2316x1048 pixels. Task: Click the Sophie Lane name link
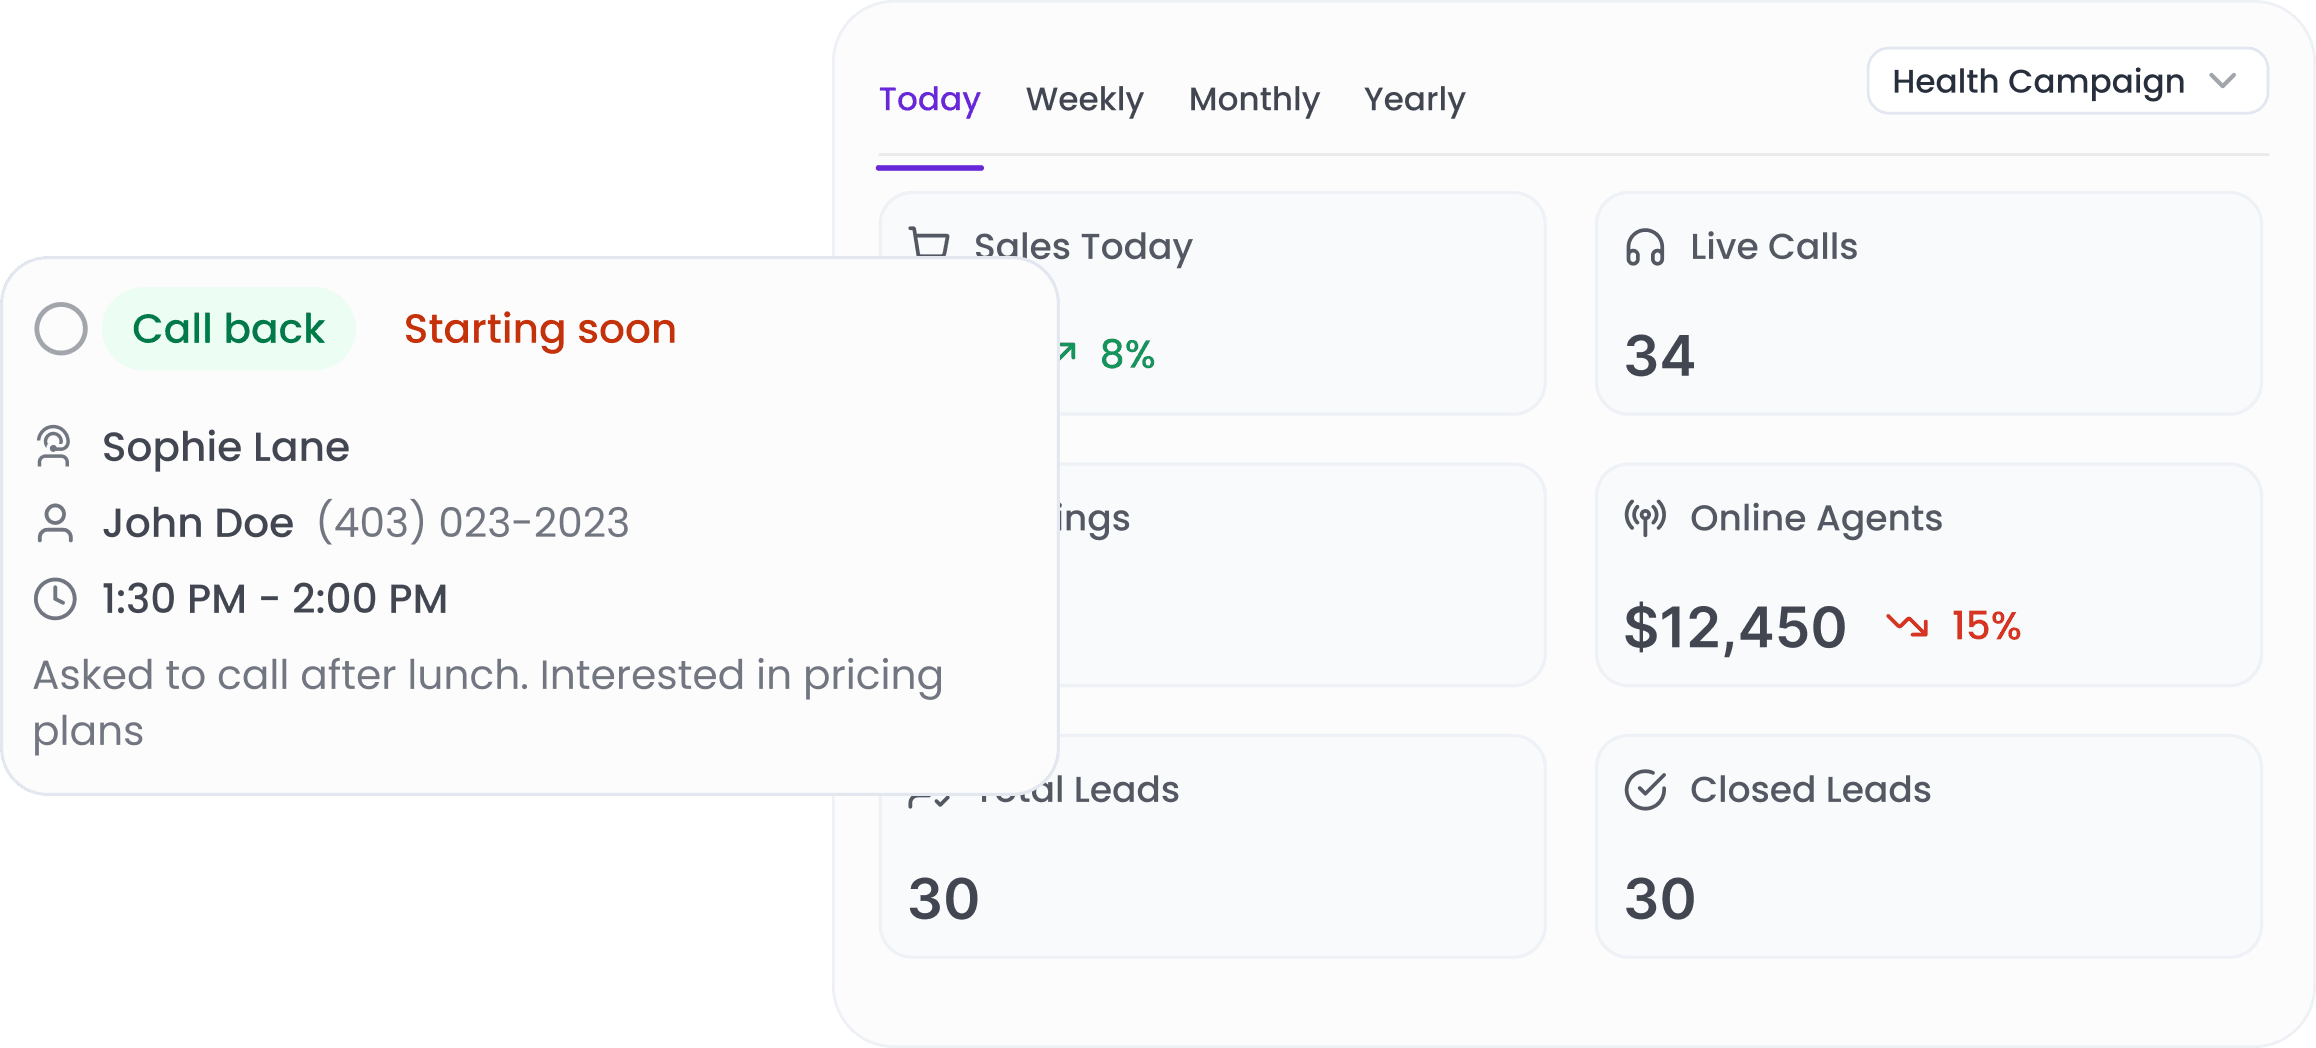point(226,447)
